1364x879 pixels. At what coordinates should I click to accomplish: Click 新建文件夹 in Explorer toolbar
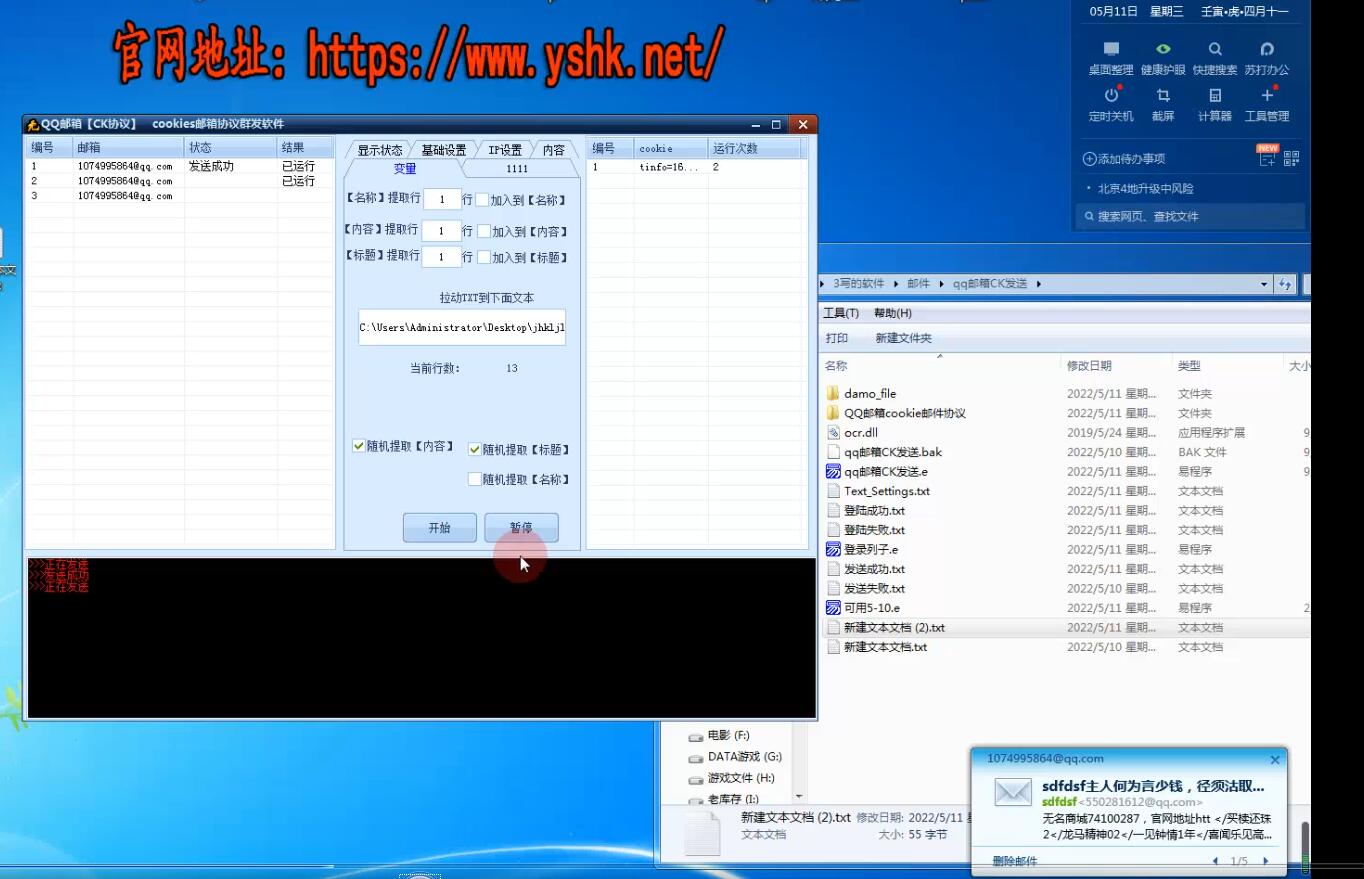click(903, 338)
